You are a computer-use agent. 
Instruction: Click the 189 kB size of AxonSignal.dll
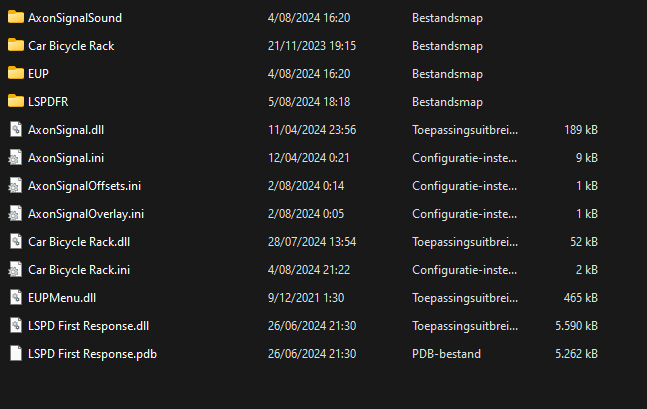click(x=581, y=129)
